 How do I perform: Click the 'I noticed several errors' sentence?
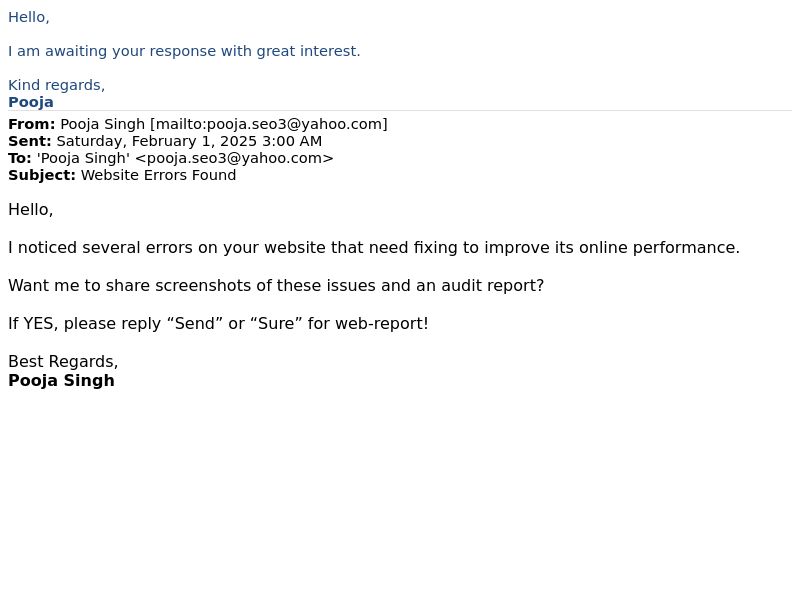(x=374, y=247)
